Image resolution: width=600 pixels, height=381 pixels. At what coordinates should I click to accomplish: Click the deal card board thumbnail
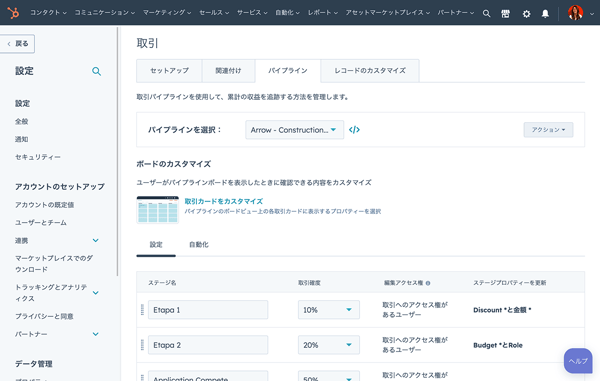point(158,210)
